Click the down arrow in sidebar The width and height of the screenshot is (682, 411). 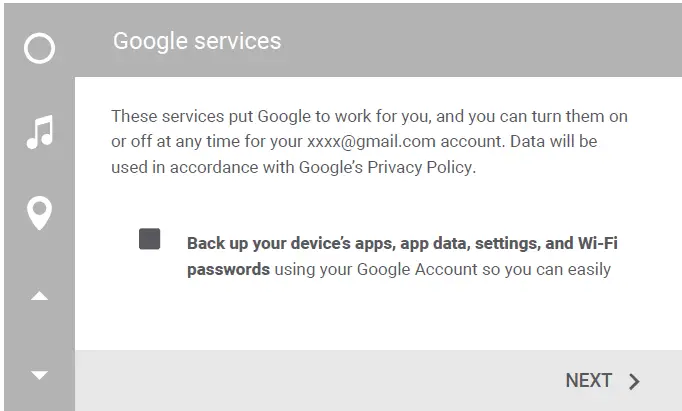[x=39, y=375]
